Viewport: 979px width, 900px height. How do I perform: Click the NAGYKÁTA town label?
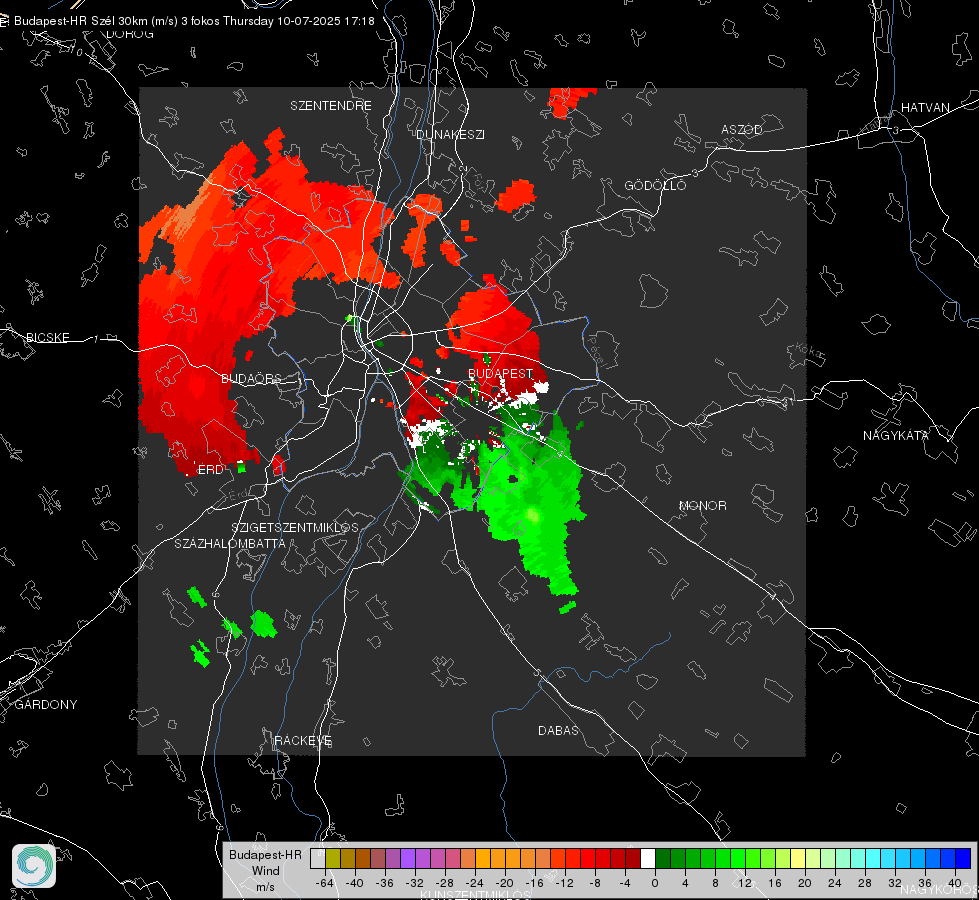895,435
